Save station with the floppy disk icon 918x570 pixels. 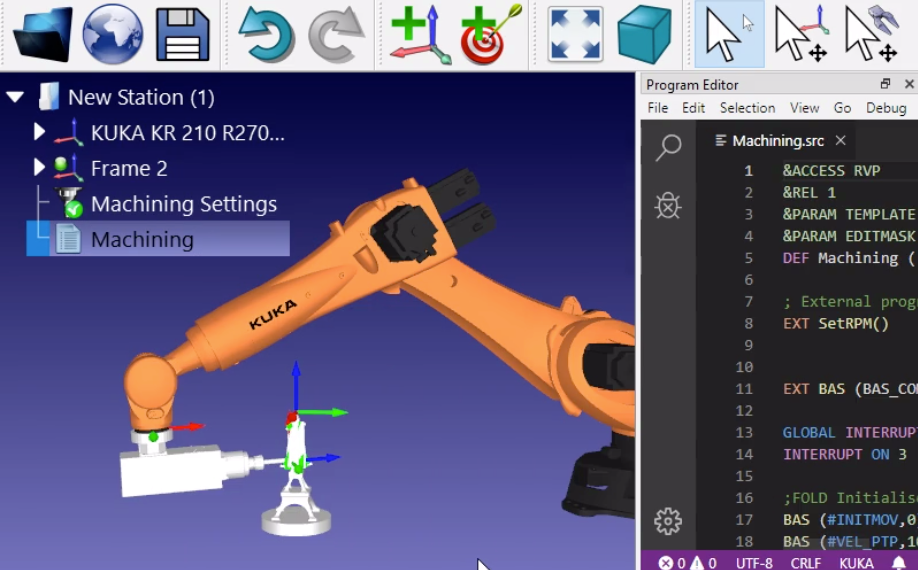[x=183, y=35]
